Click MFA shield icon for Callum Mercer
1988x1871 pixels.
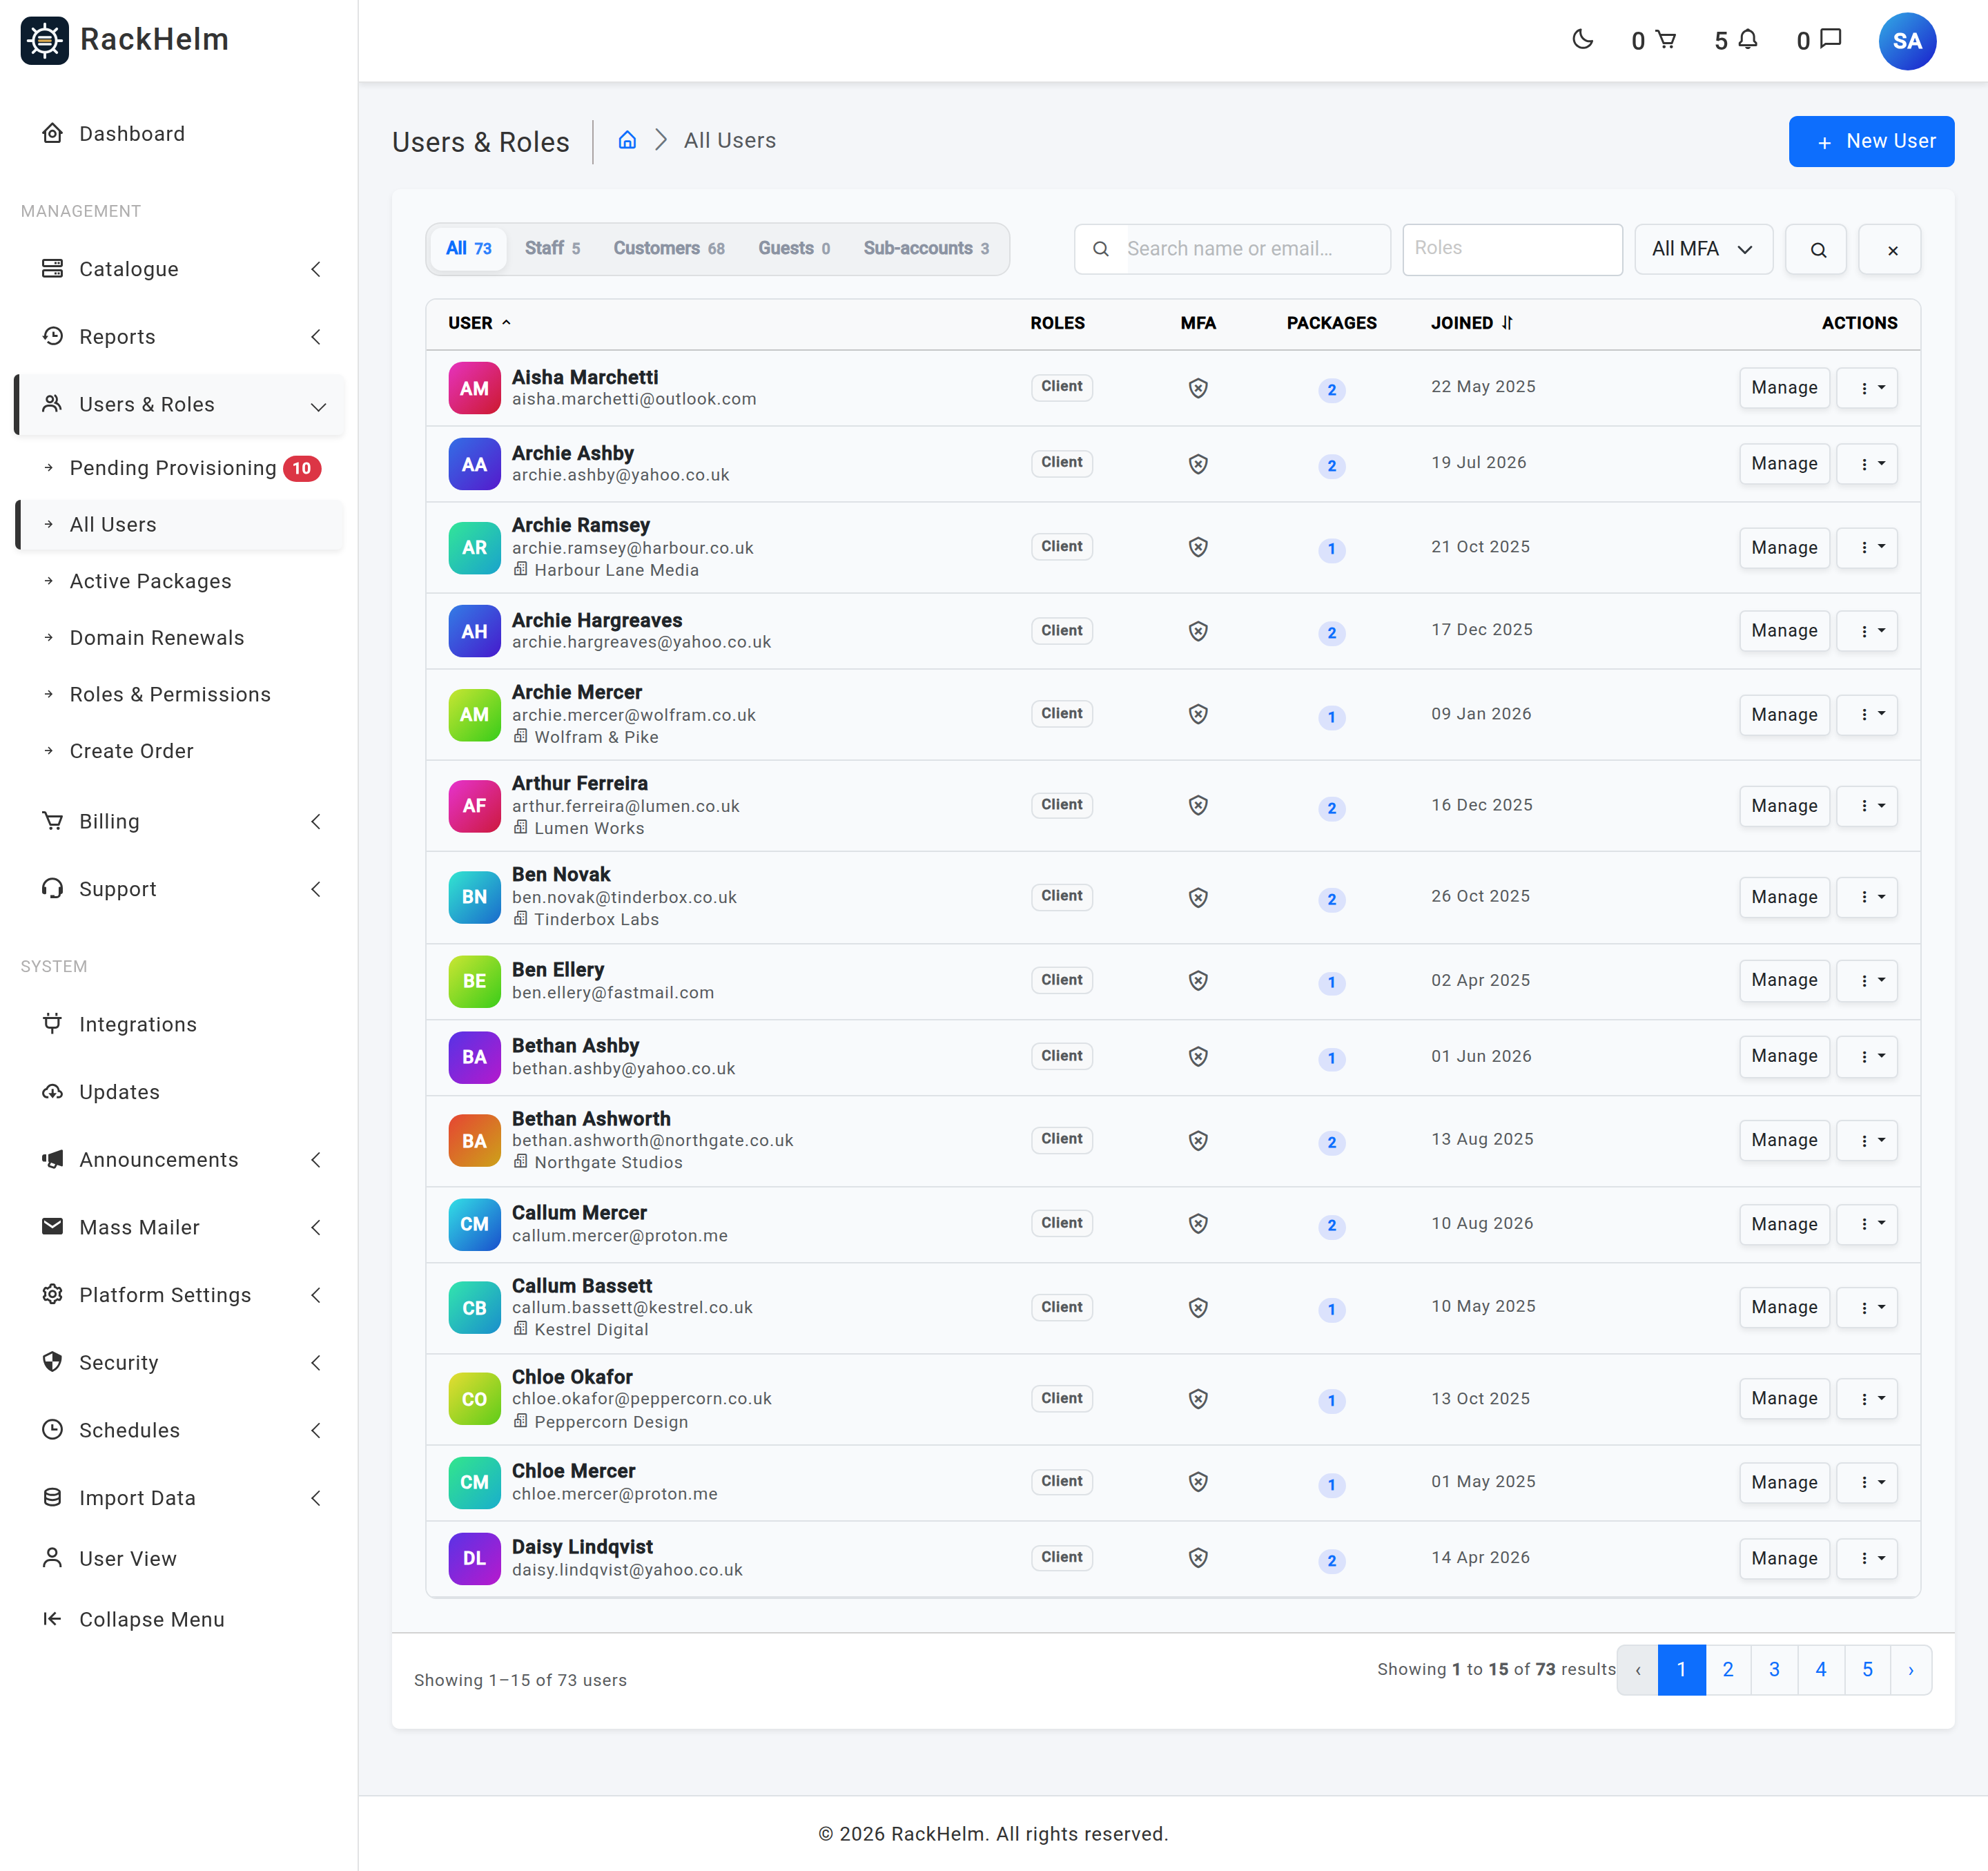click(x=1197, y=1223)
